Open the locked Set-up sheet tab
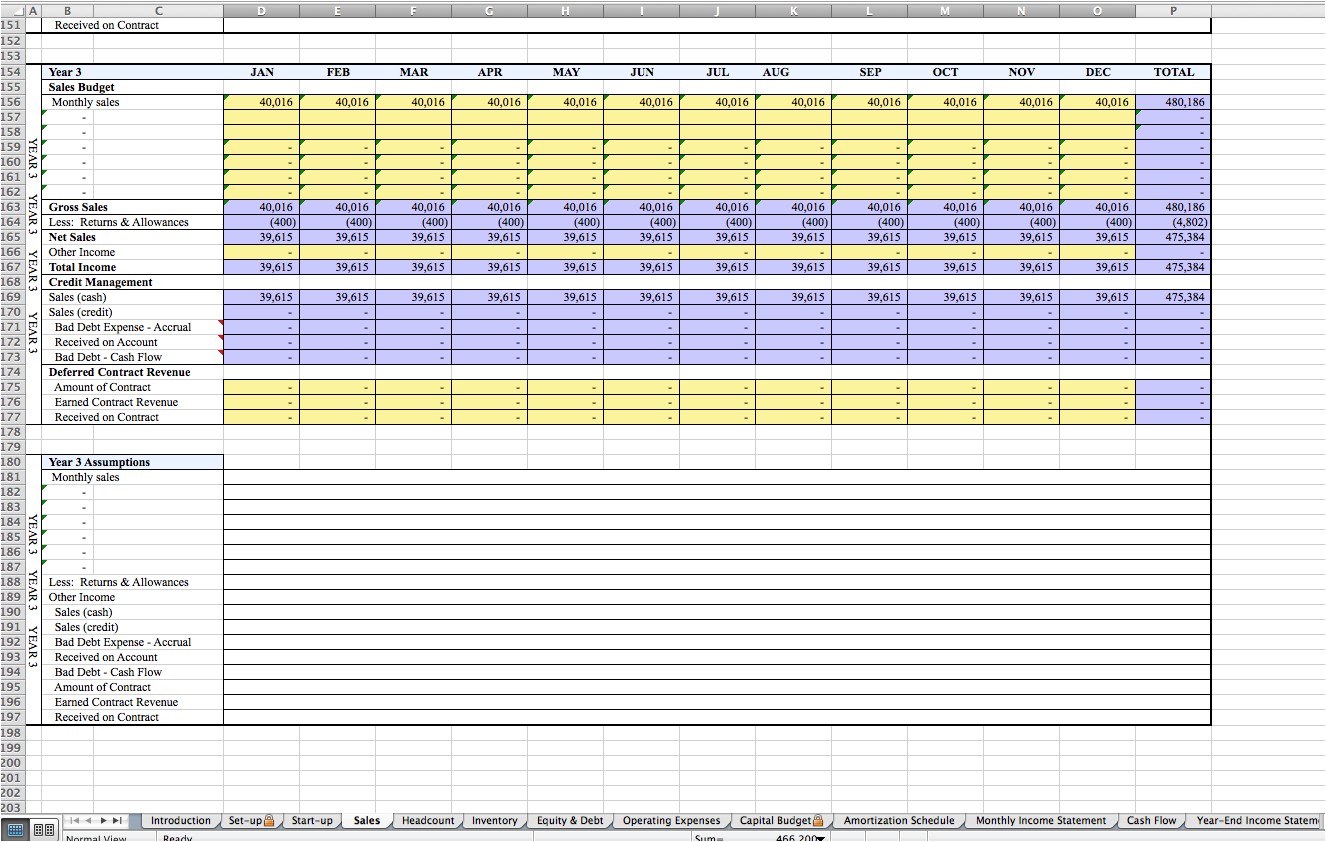 point(252,821)
